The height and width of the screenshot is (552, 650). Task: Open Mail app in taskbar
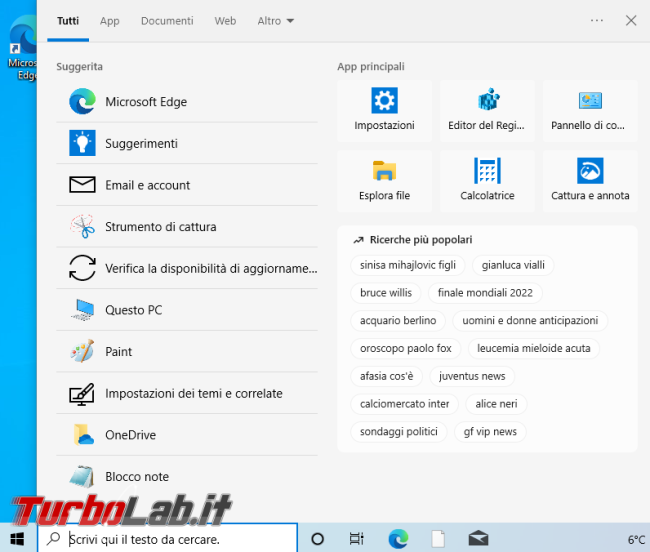tap(478, 539)
